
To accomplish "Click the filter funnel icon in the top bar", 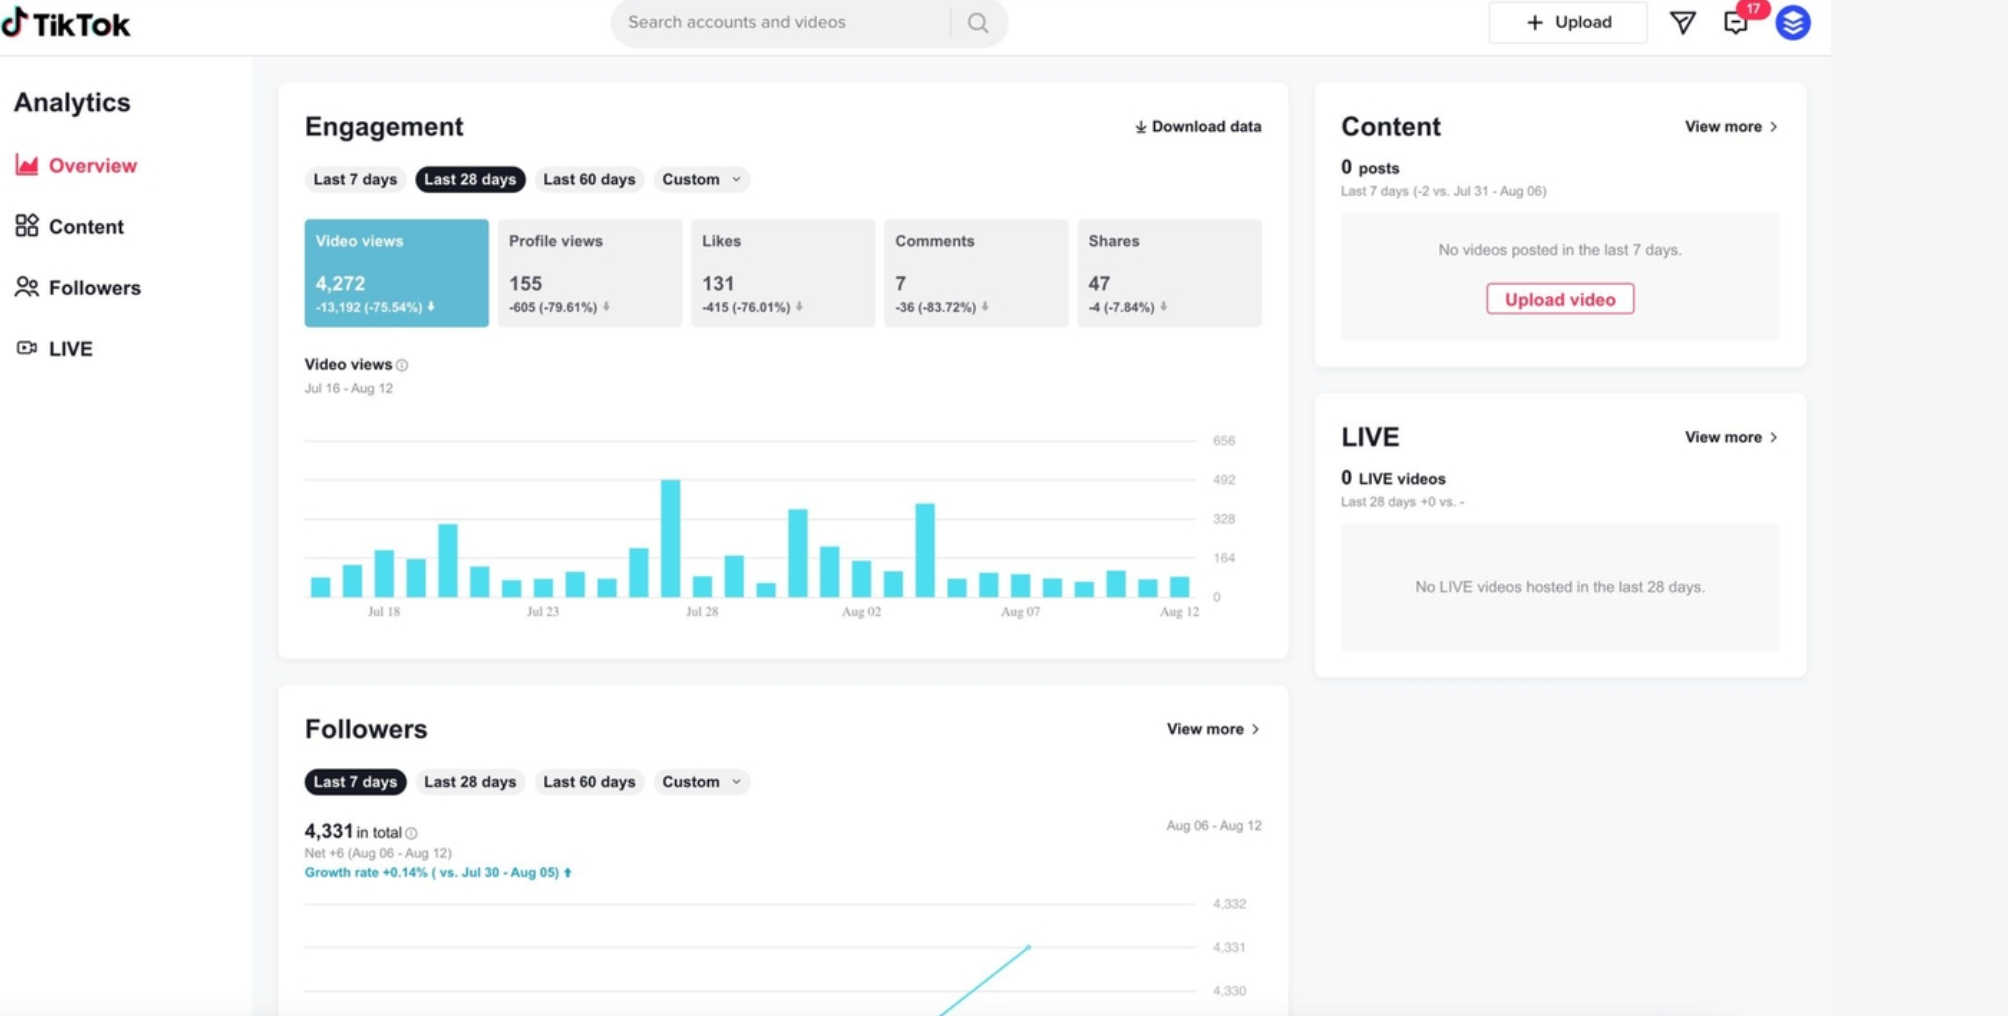I will coord(1683,22).
